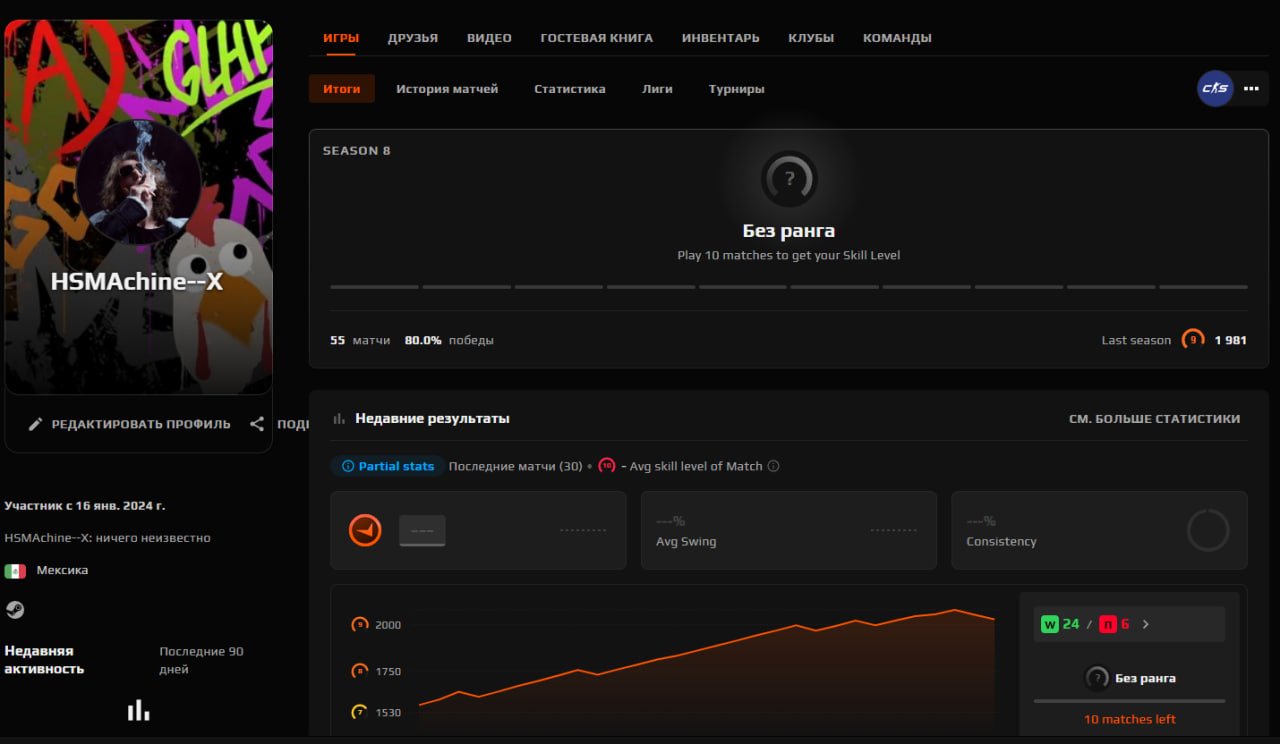Switch to the ДРУЗЬЯ tab
Viewport: 1280px width, 744px height.
pos(413,38)
